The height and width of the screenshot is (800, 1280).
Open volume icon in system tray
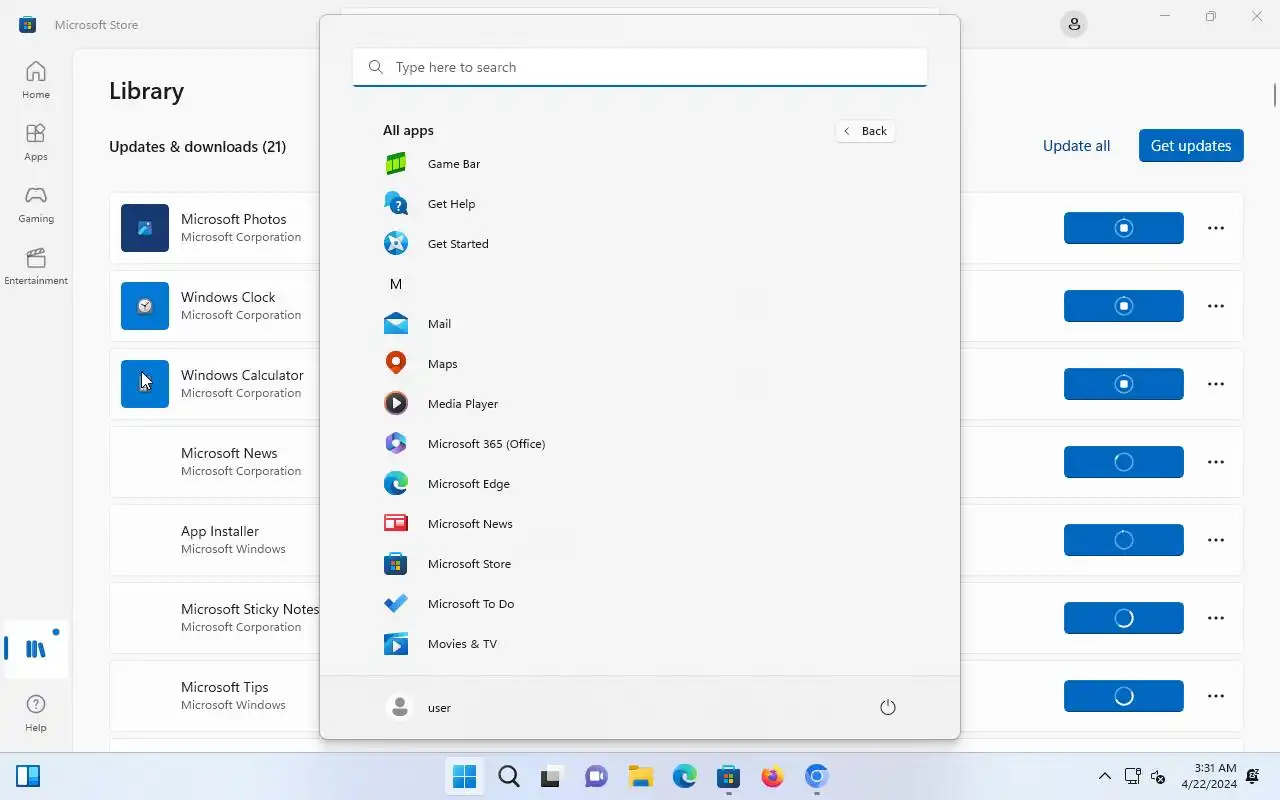click(x=1158, y=776)
